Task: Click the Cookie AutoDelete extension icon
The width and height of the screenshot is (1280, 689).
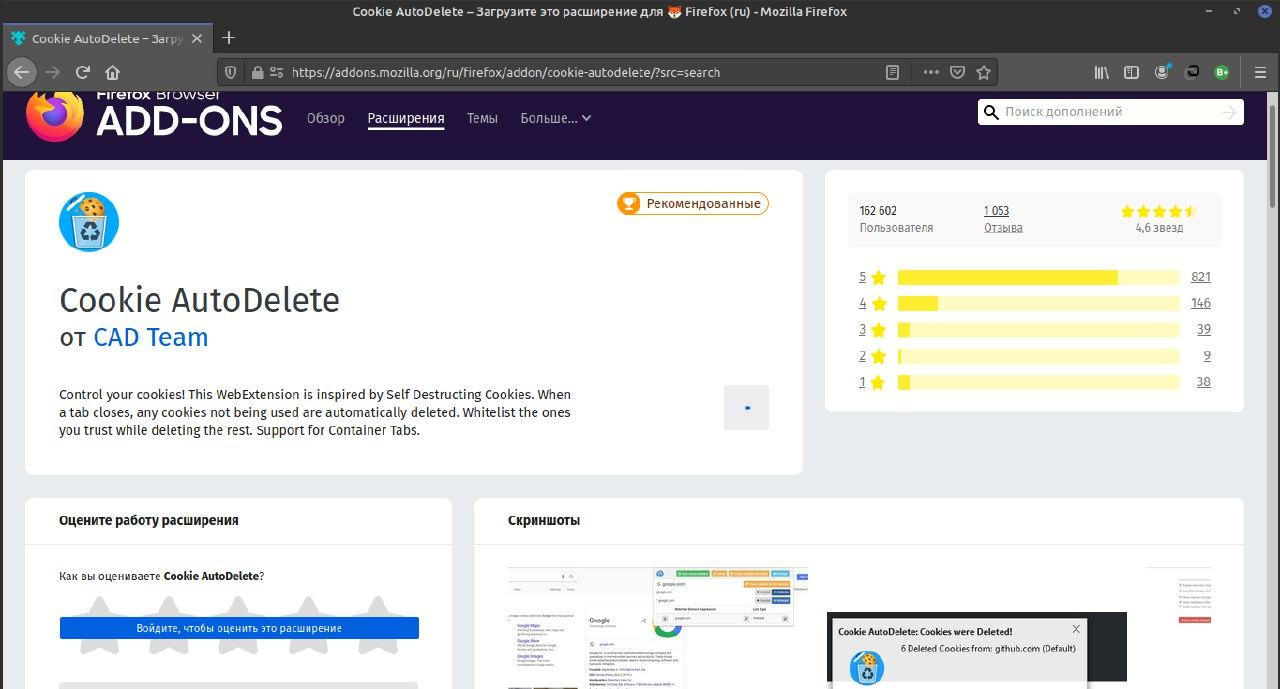Action: tap(89, 221)
